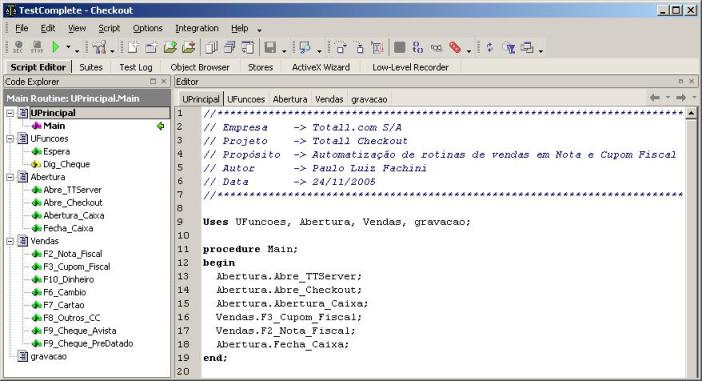Click the small-square icon between the dotted-square and red icons
Viewport: 702px width, 381px height.
[360, 47]
